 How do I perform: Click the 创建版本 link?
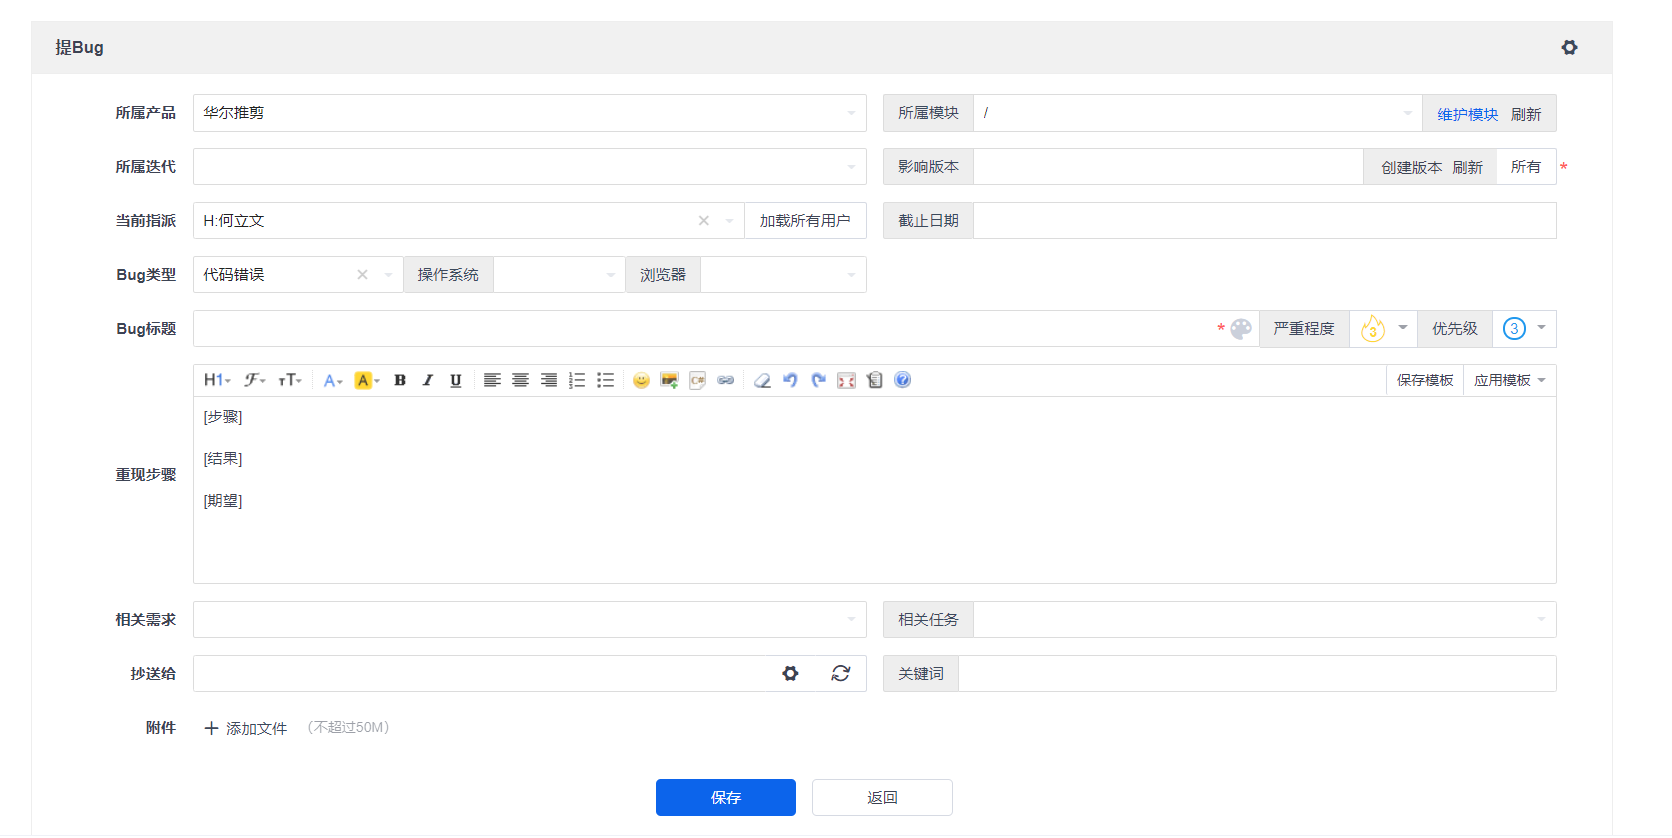[x=1411, y=167]
